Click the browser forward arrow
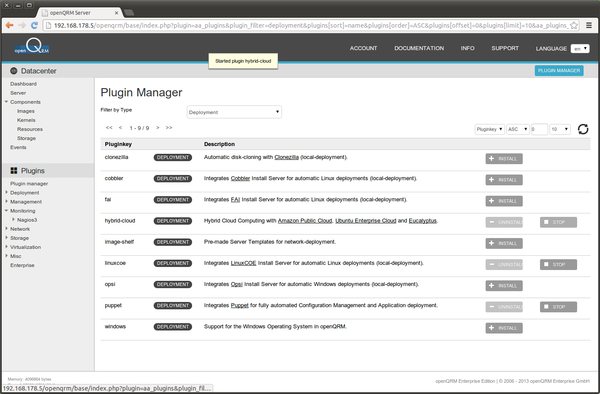Viewport: 600px width, 394px height. (22, 25)
